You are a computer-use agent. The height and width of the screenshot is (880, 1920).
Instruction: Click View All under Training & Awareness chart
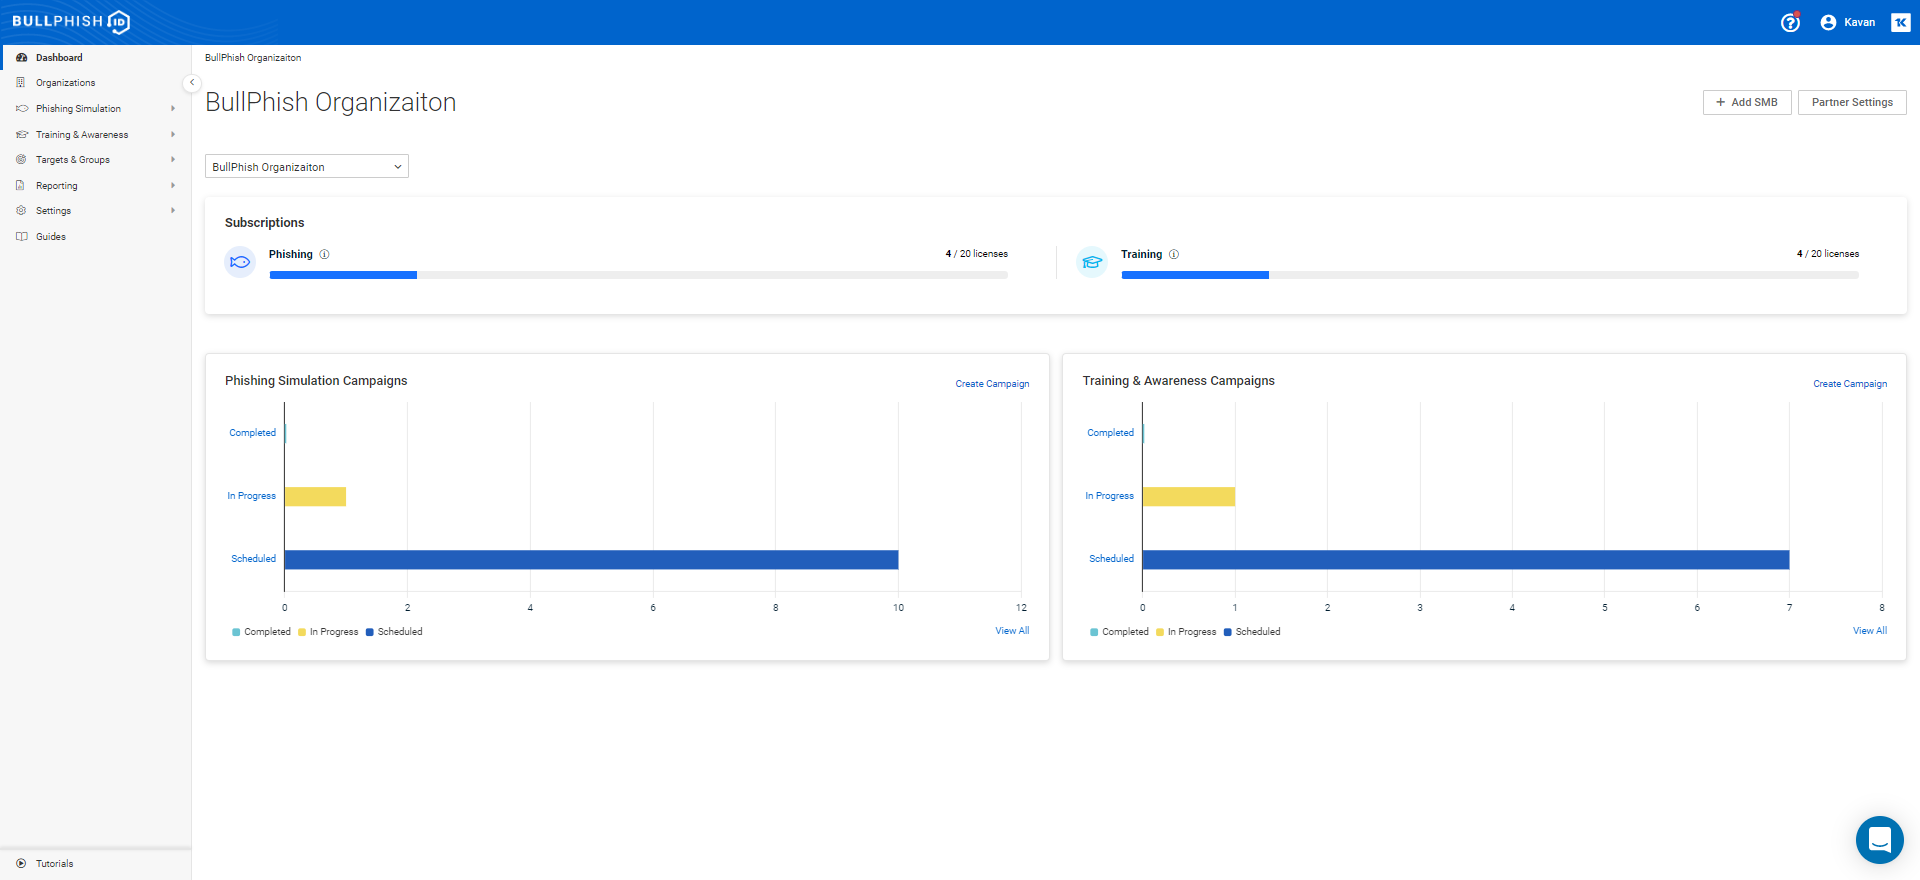click(1870, 631)
